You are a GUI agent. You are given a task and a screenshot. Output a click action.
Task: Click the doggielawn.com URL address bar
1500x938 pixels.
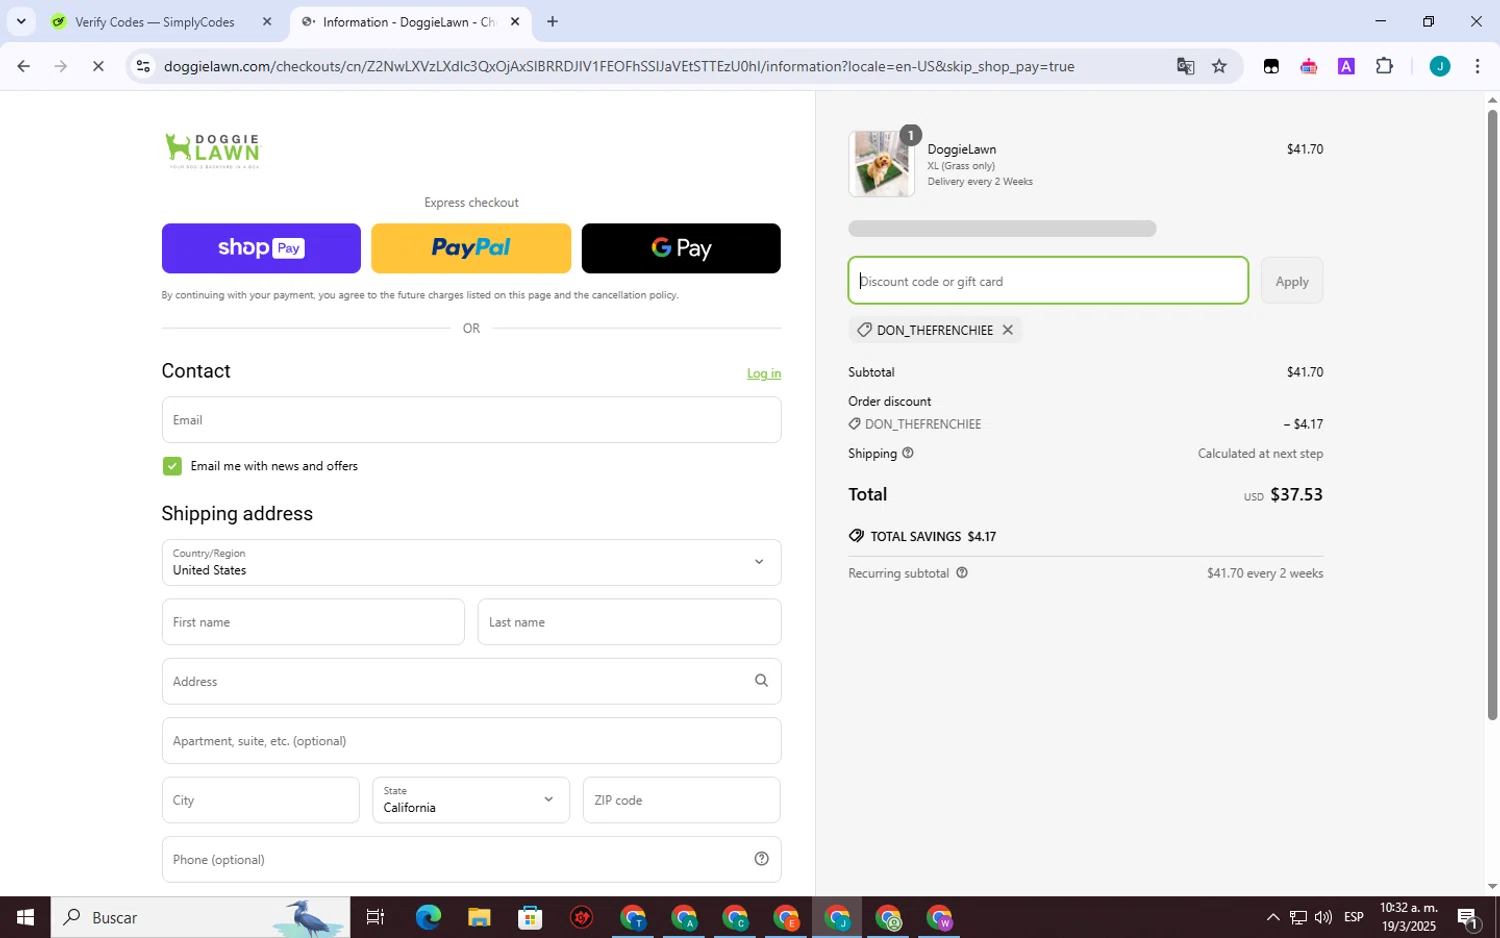pos(618,67)
